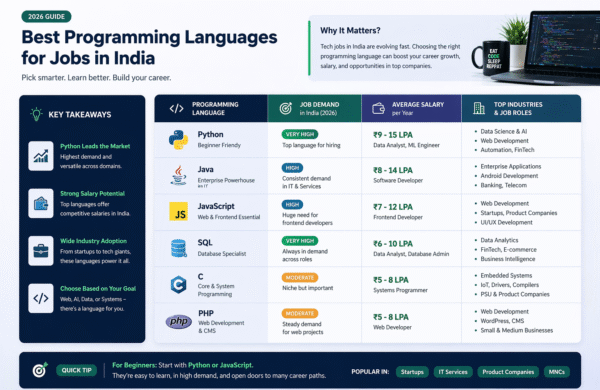
Task: Click the wallet icon beside Strong Salary Potential
Action: pyautogui.click(x=41, y=203)
